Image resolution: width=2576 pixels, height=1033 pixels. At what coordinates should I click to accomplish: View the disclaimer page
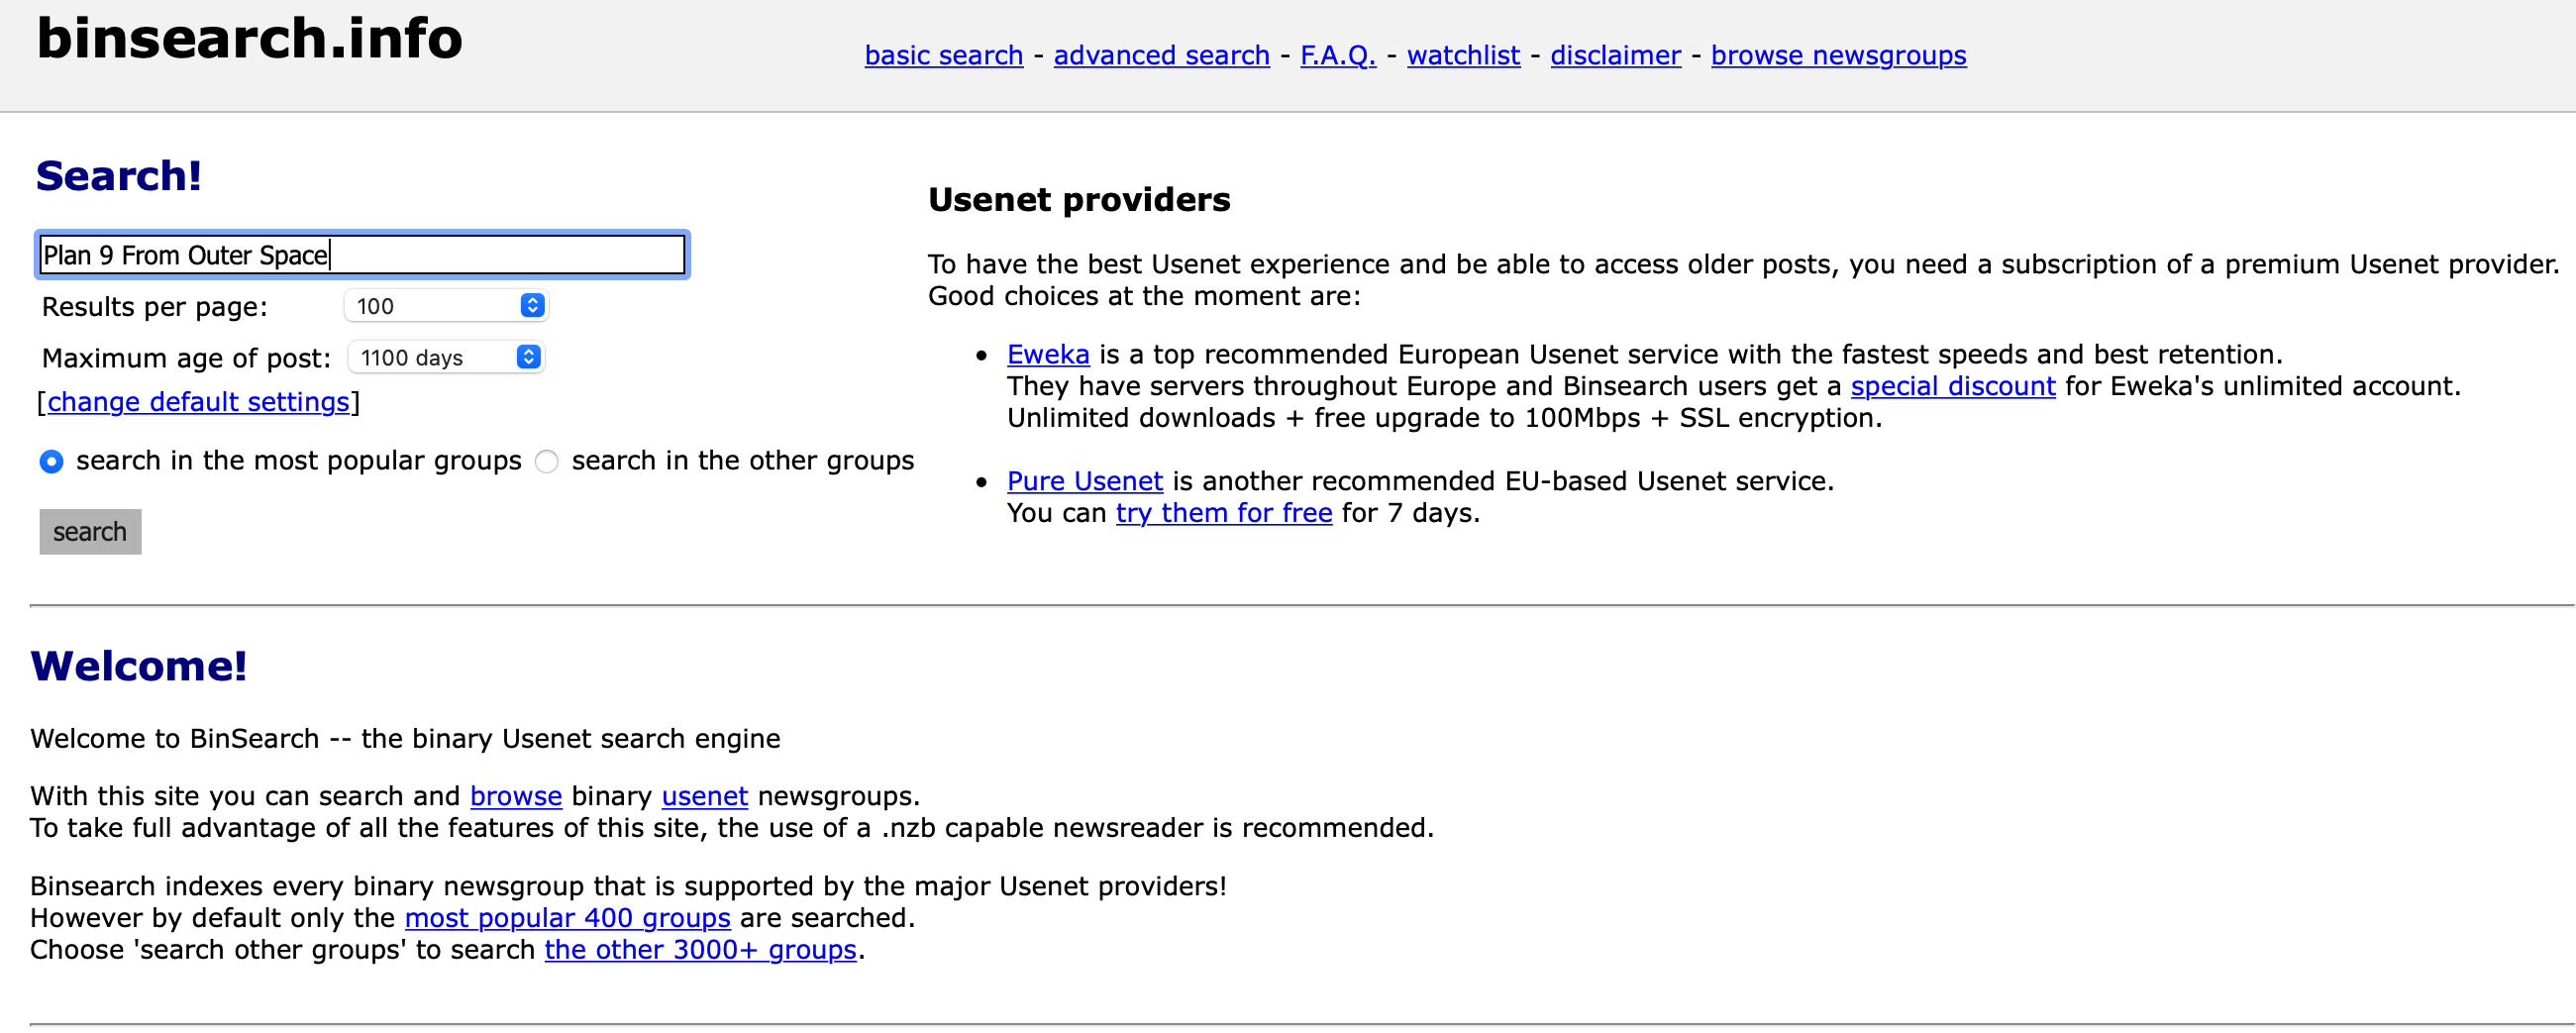[1615, 55]
